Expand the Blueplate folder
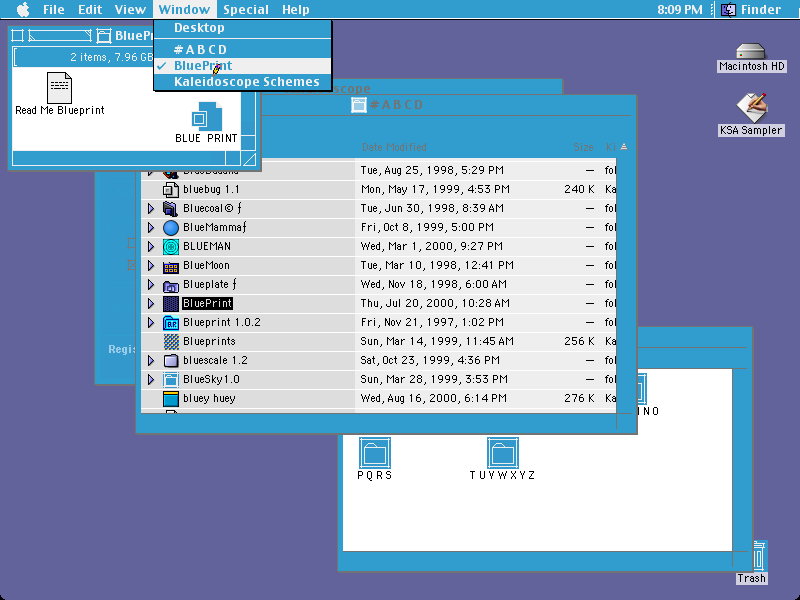This screenshot has height=600, width=800. pyautogui.click(x=151, y=285)
